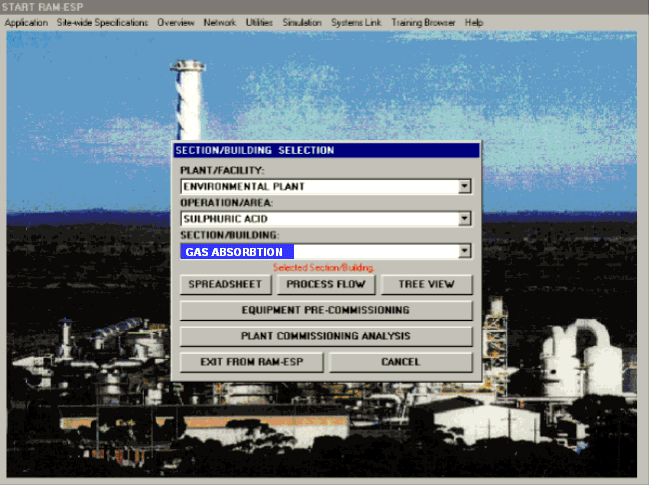The height and width of the screenshot is (485, 649).
Task: Open the Overview menu
Action: [175, 23]
